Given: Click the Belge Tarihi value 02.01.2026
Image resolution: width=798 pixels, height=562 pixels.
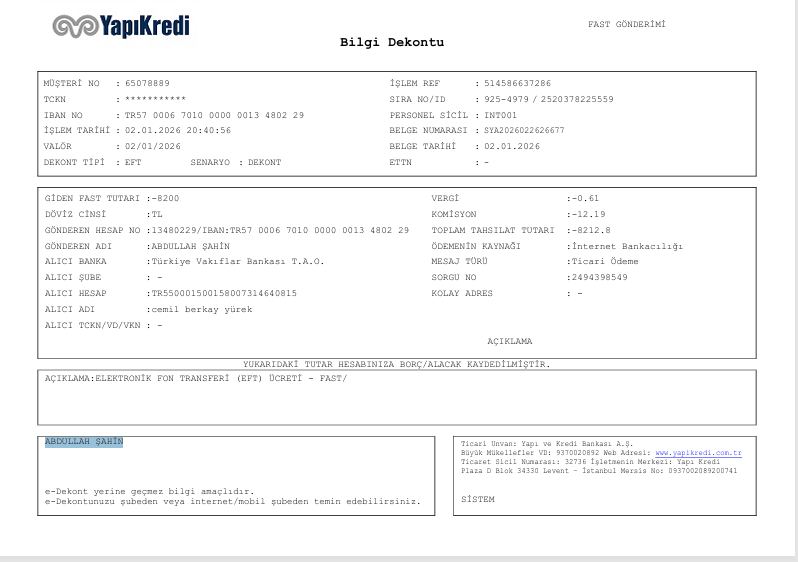Looking at the screenshot, I should pos(511,146).
